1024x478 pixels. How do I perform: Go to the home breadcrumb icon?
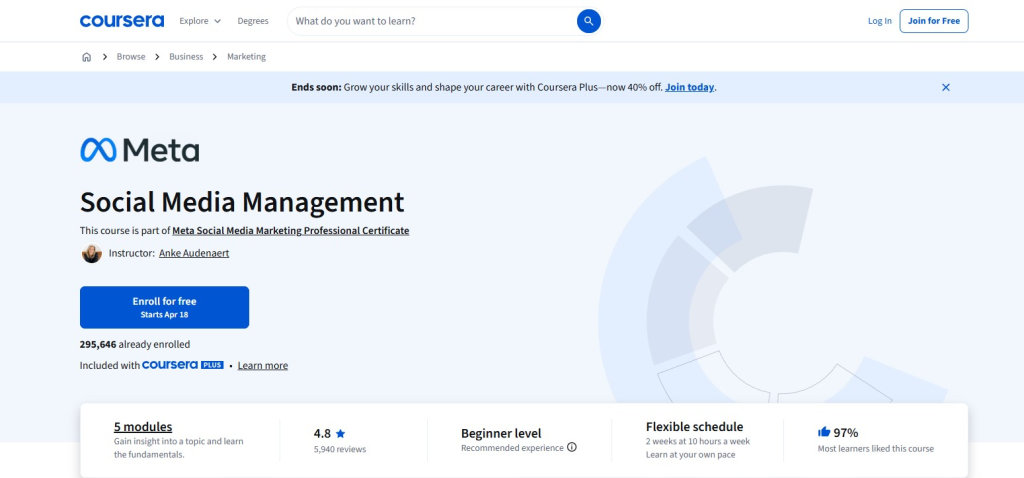(x=86, y=57)
